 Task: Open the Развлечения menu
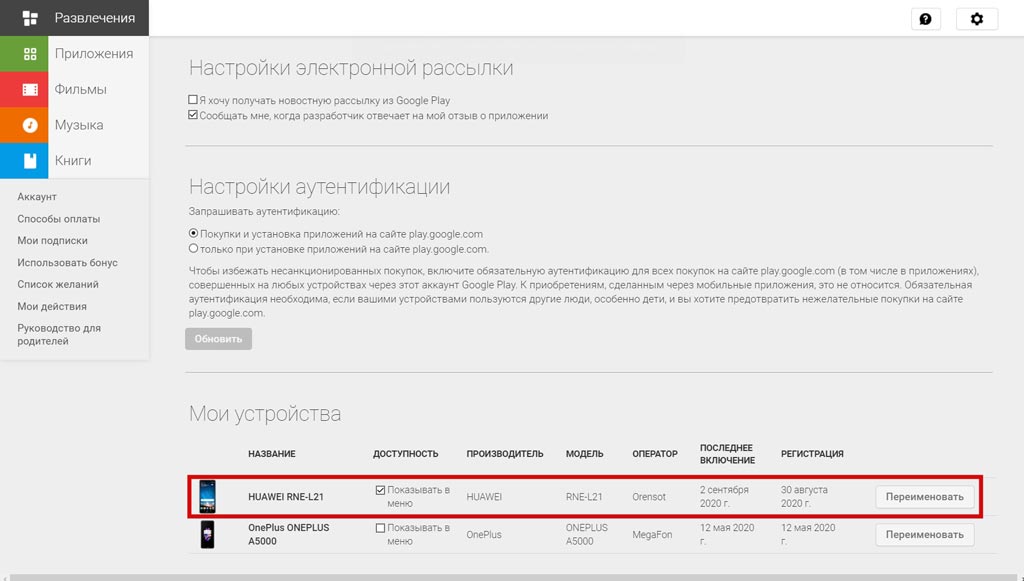74,18
